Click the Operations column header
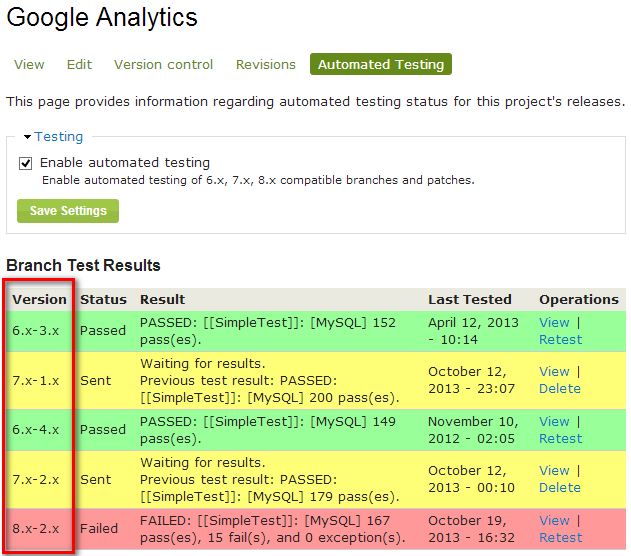Screen dimensions: 631x556 click(x=579, y=299)
